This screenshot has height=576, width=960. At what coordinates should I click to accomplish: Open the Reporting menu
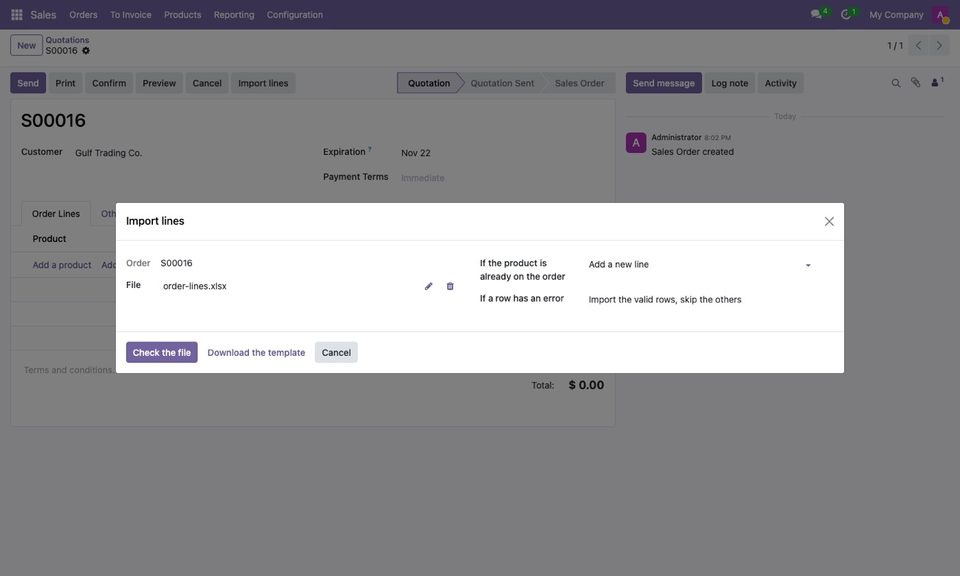[234, 15]
